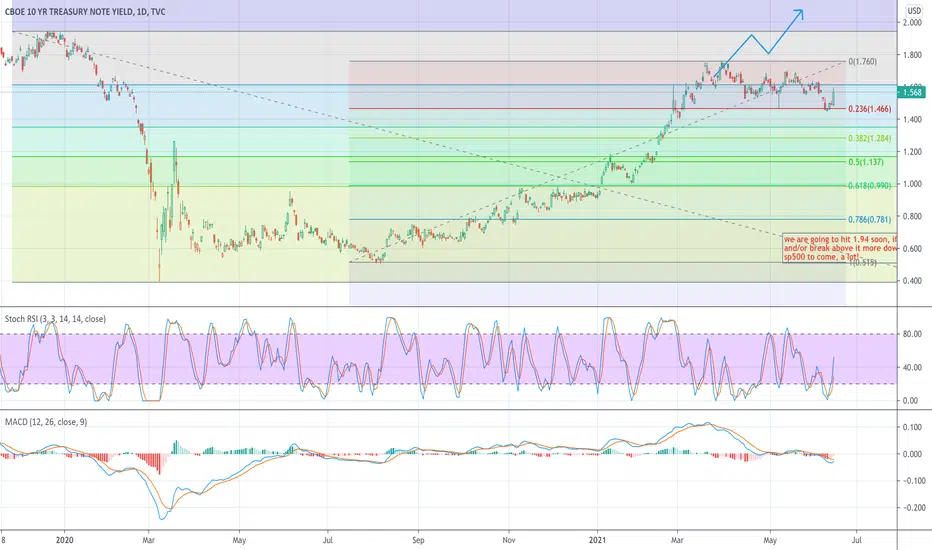This screenshot has width=932, height=550.
Task: Click the Fibonacci 0.382(1.284) label
Action: point(870,139)
